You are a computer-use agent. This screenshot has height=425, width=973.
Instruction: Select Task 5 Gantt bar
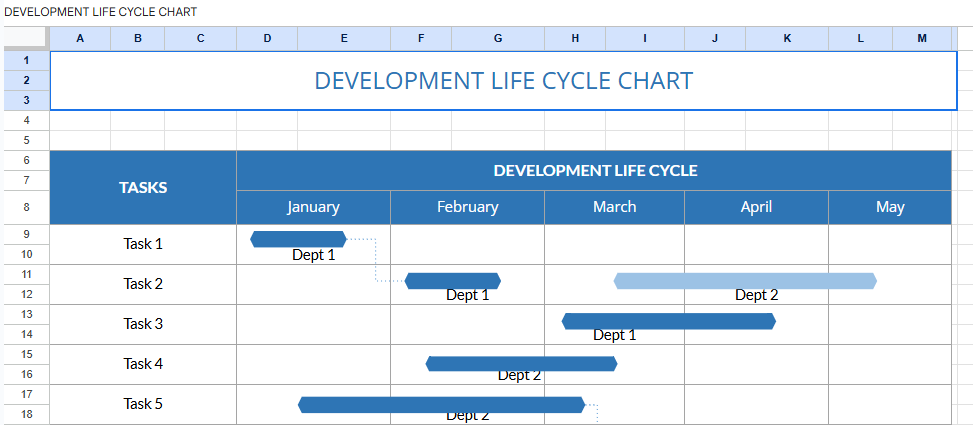(441, 405)
